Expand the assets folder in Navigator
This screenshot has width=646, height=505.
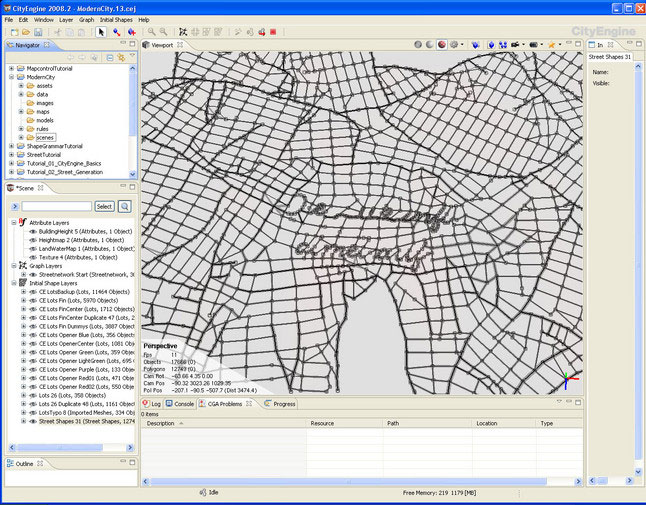[21, 85]
